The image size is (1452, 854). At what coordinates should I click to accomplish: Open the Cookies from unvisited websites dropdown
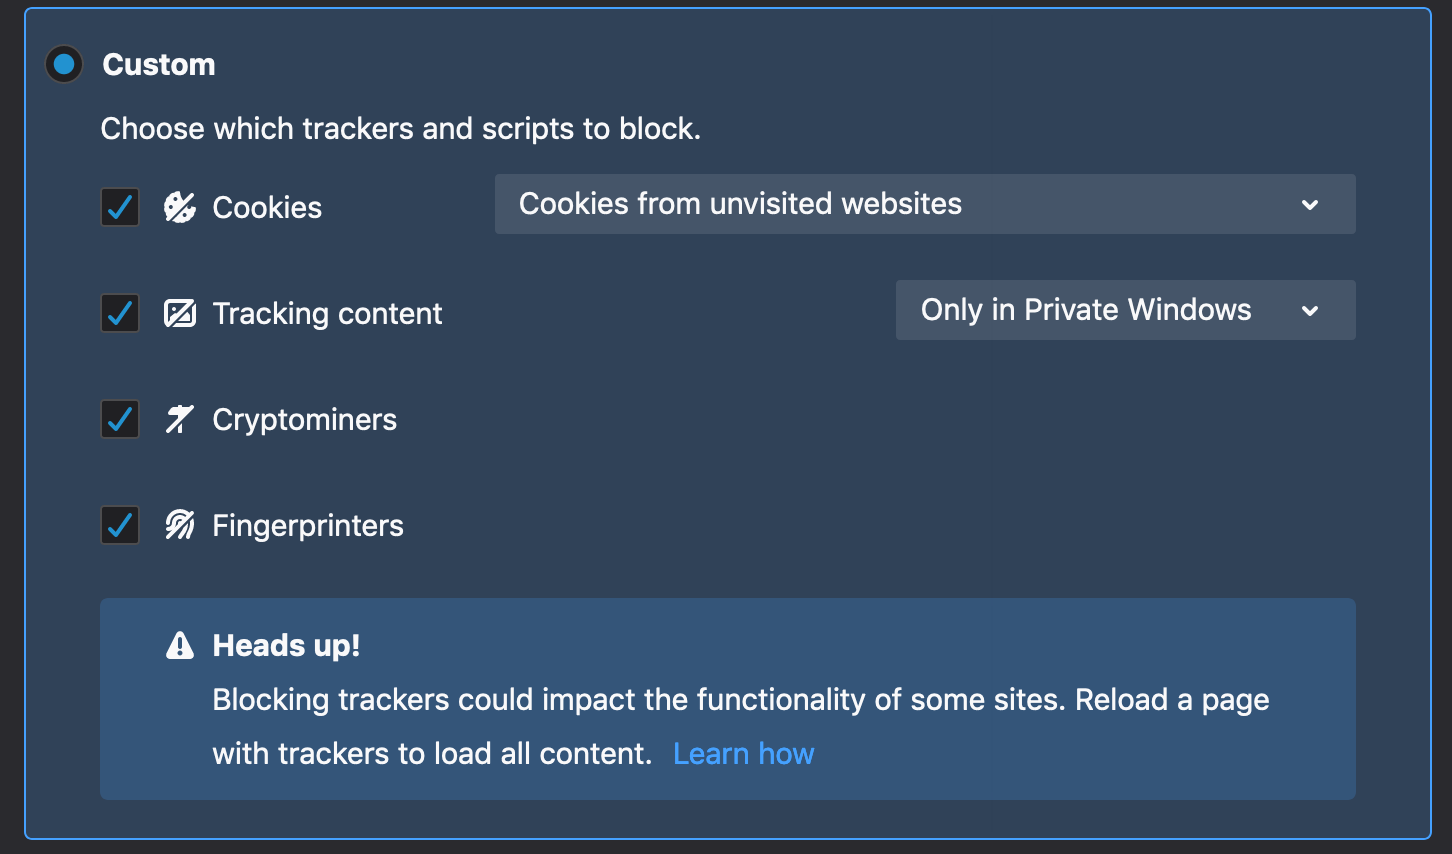click(924, 204)
